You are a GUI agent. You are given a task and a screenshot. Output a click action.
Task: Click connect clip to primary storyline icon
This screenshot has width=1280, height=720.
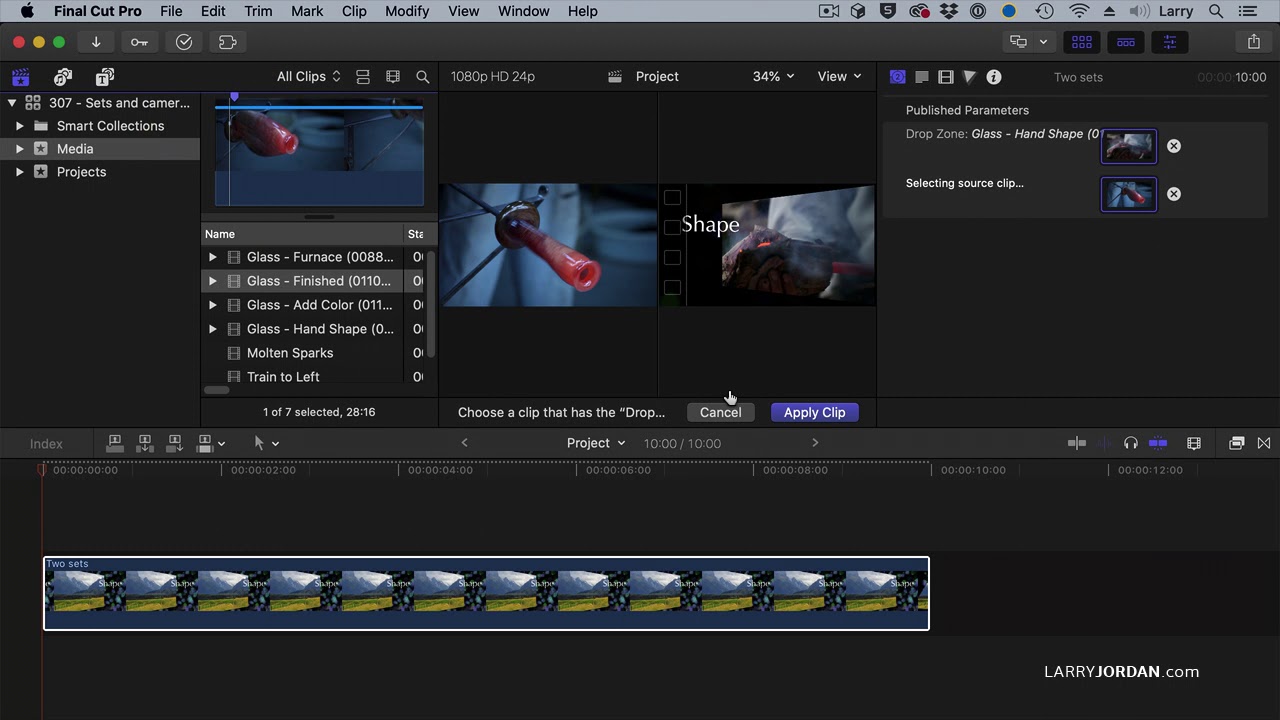pyautogui.click(x=115, y=443)
